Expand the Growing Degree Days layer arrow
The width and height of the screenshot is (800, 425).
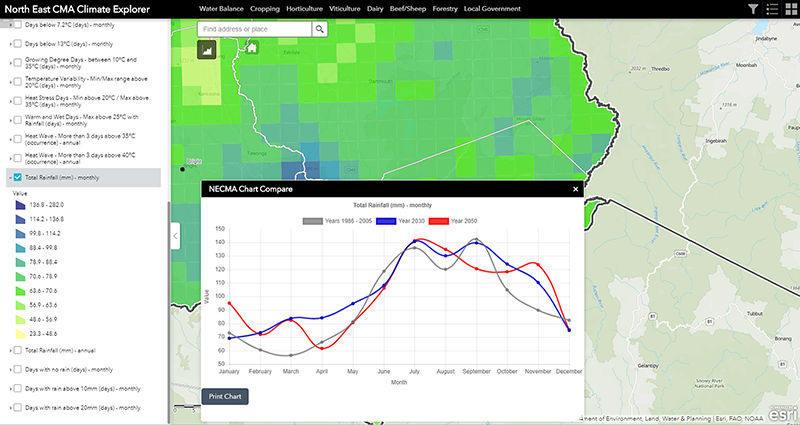[x=9, y=62]
